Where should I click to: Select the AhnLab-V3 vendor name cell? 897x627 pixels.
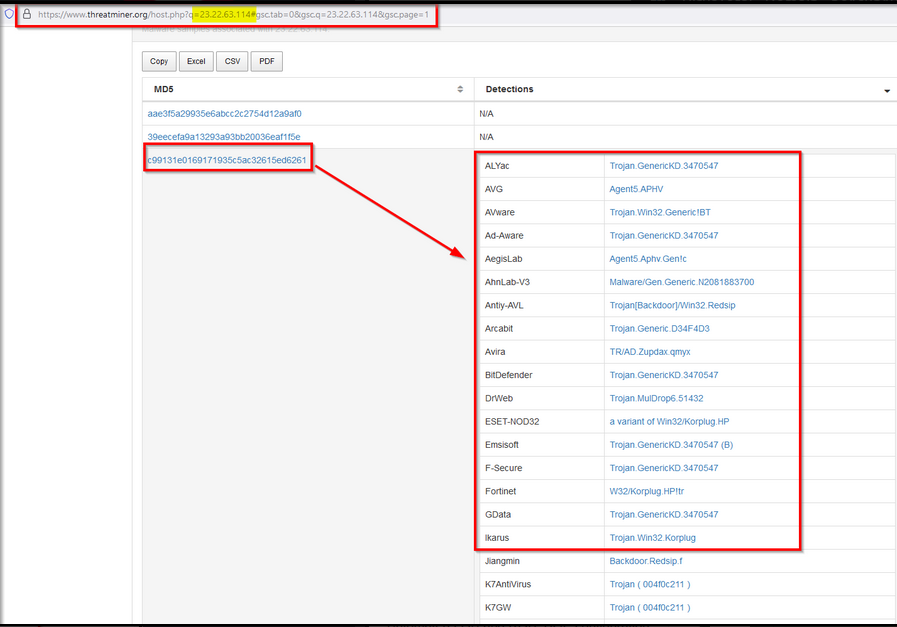542,282
